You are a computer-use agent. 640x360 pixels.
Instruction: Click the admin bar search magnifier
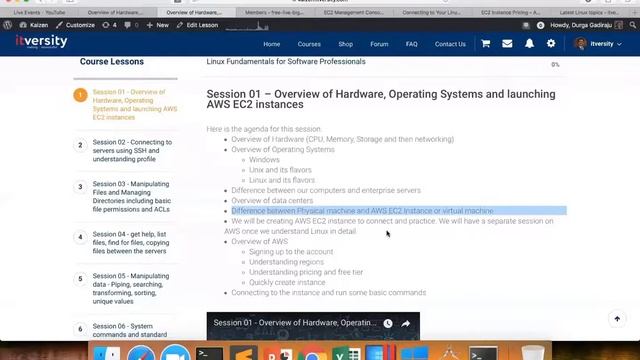pos(632,25)
